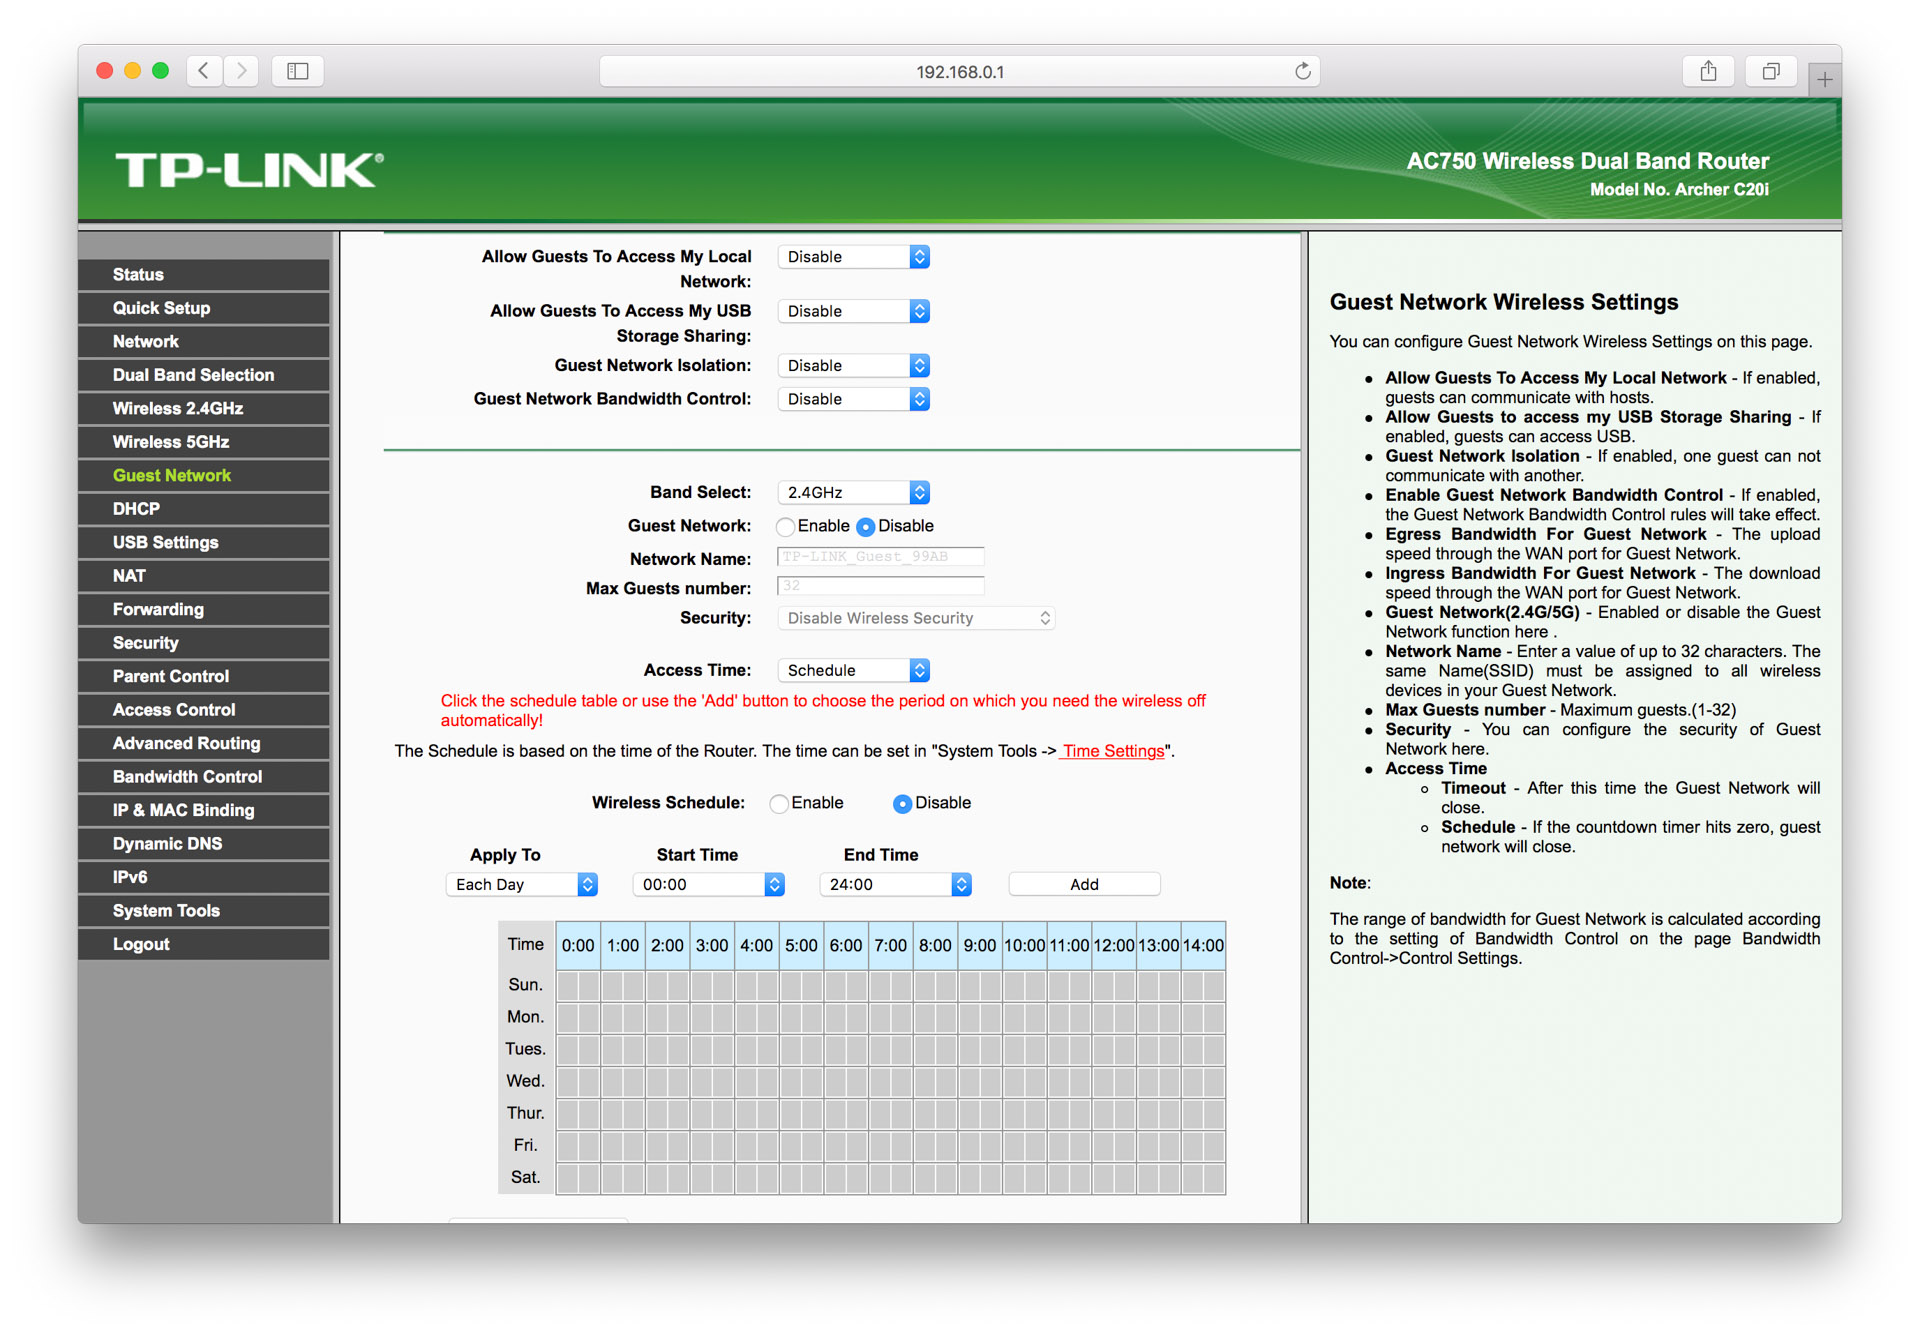This screenshot has width=1920, height=1335.
Task: Click the Sat. row label in schedule
Action: tap(526, 1178)
